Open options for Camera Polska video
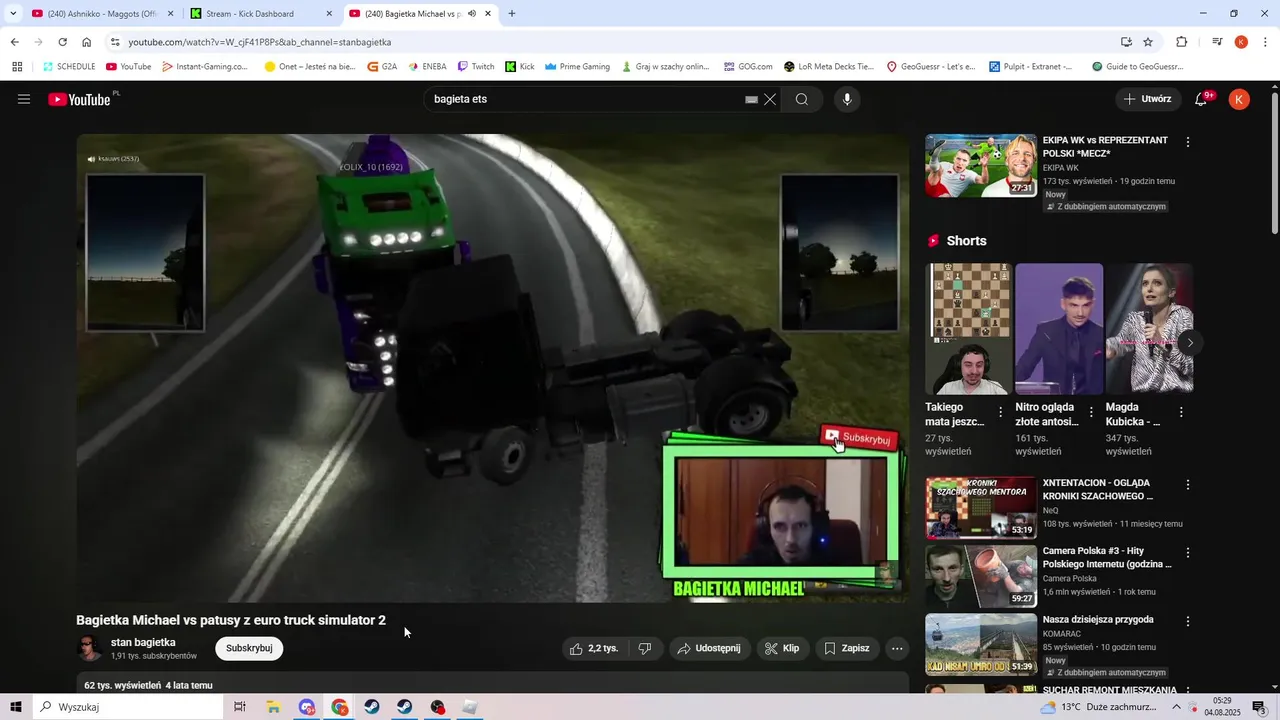The width and height of the screenshot is (1280, 720). [1188, 553]
